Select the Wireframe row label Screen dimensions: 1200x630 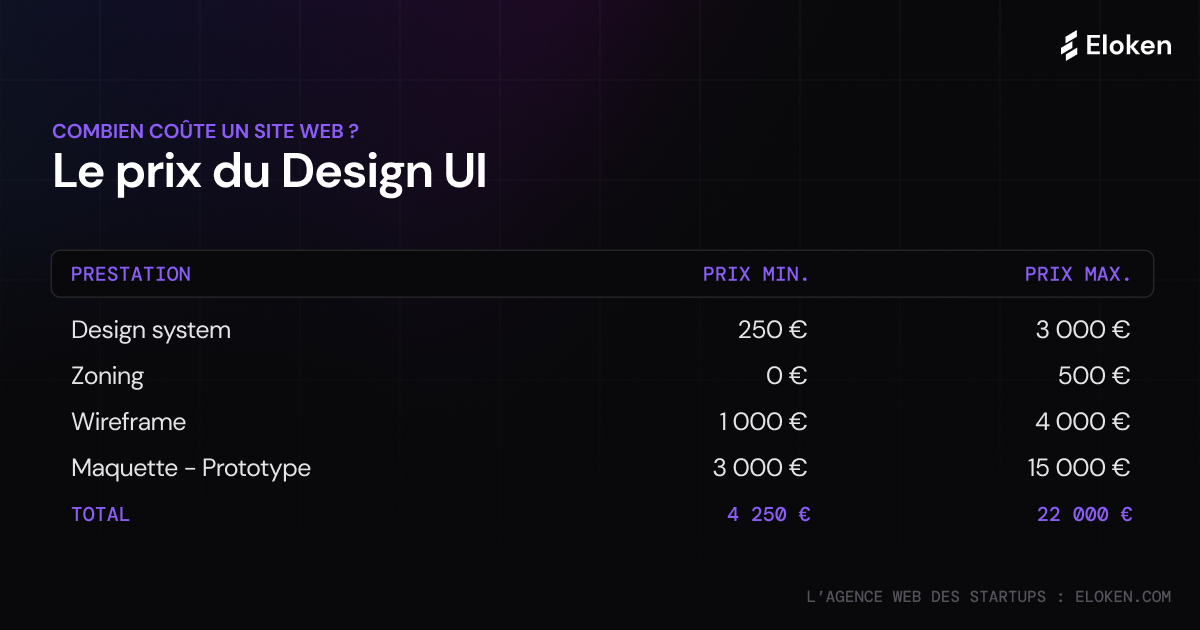pyautogui.click(x=128, y=422)
